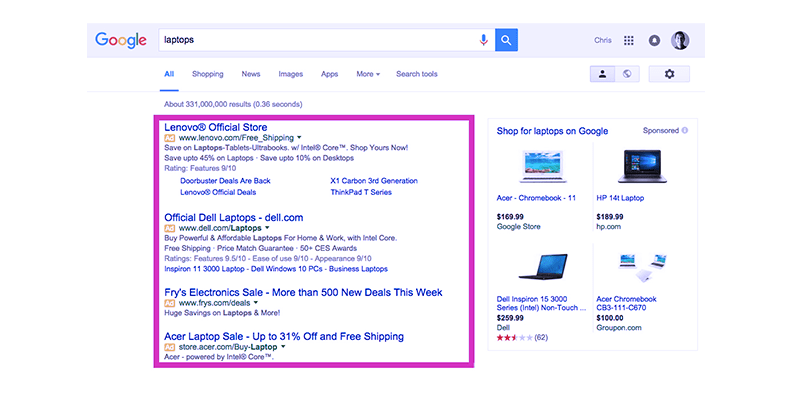This screenshot has height=400, width=800.
Task: Click the Sponsored label
Action: tap(661, 131)
